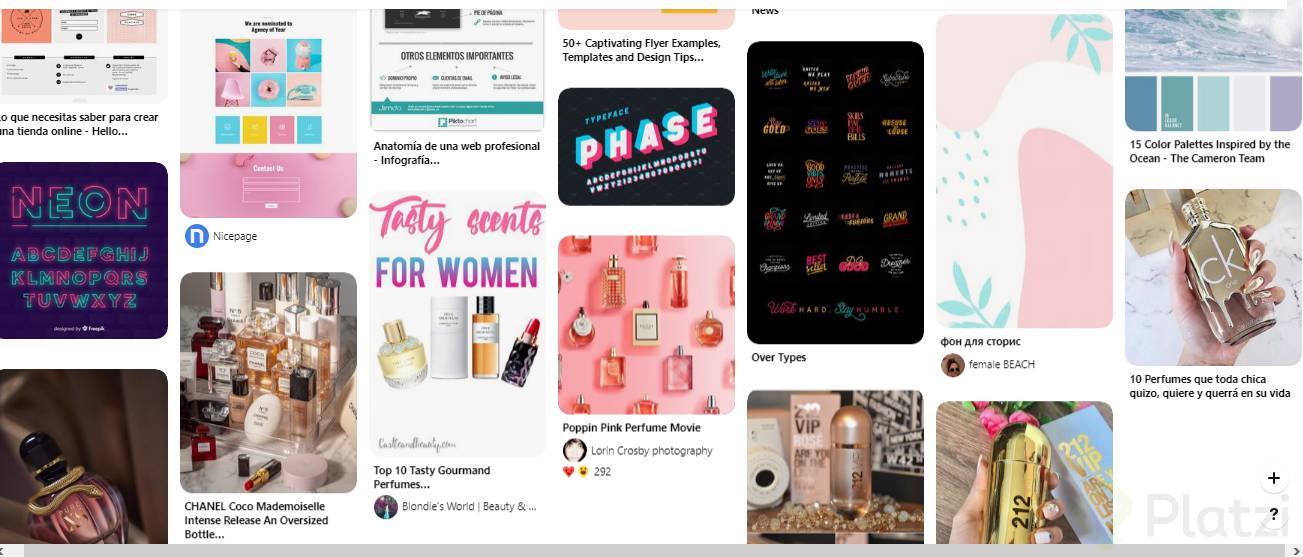Screen dimensions: 1303x557
Task: Open 15 Color Palettes Inspired by Ocean link
Action: [x=1210, y=151]
